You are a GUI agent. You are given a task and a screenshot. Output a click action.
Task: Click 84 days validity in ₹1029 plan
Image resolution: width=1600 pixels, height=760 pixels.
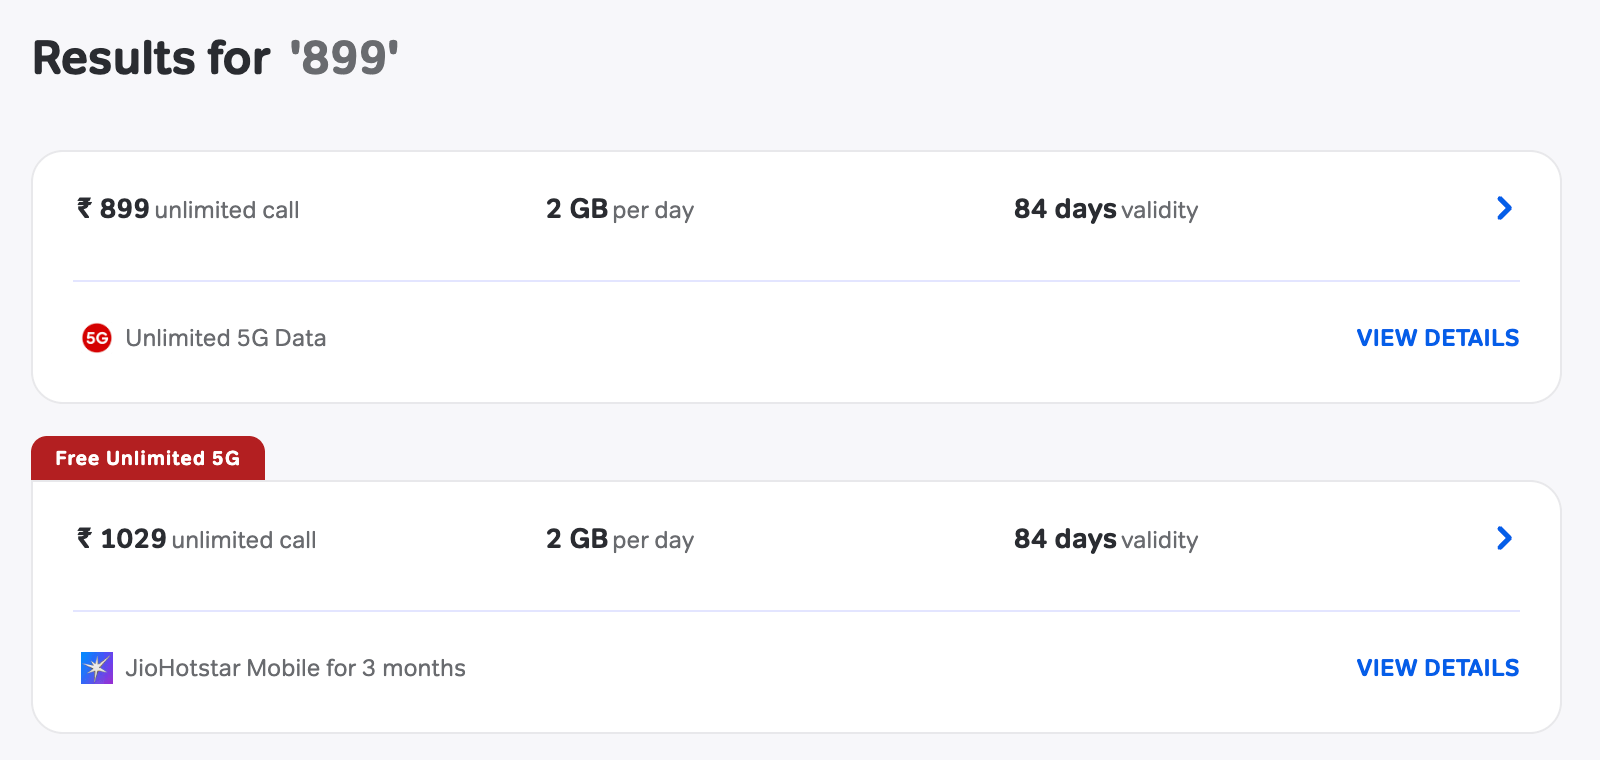(1106, 539)
